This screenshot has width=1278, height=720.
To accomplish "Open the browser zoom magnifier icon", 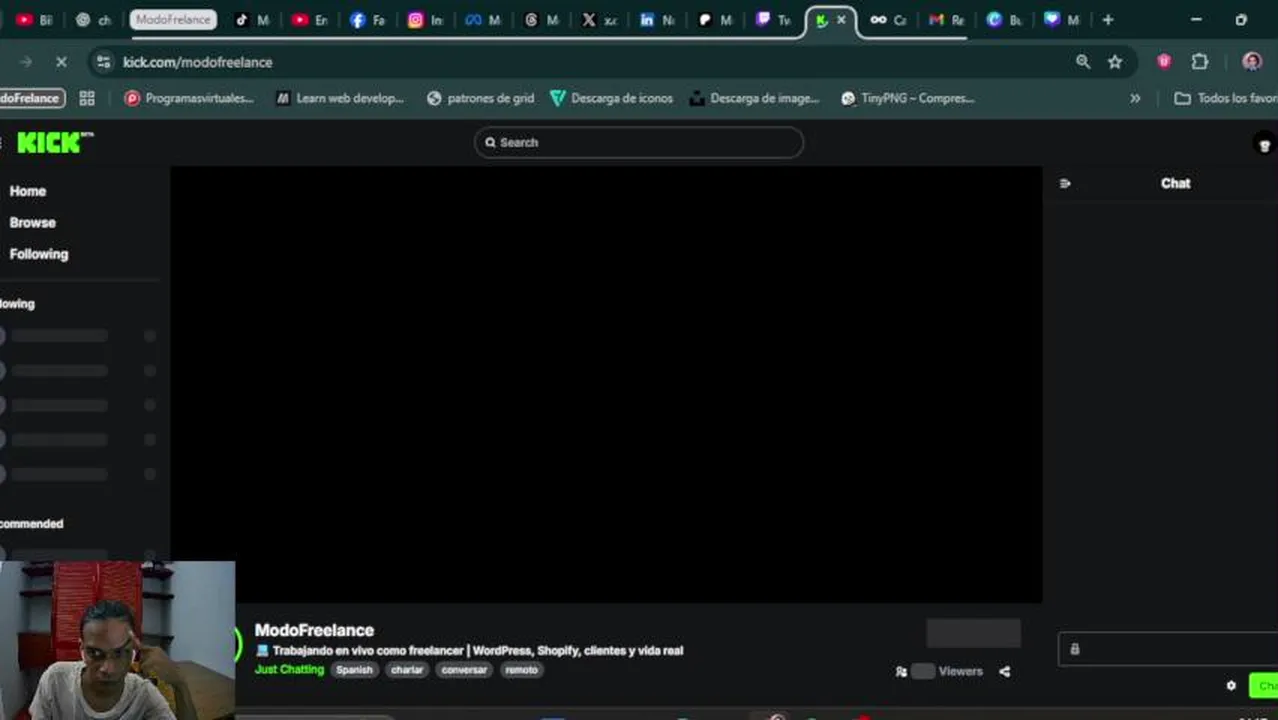I will (x=1083, y=62).
